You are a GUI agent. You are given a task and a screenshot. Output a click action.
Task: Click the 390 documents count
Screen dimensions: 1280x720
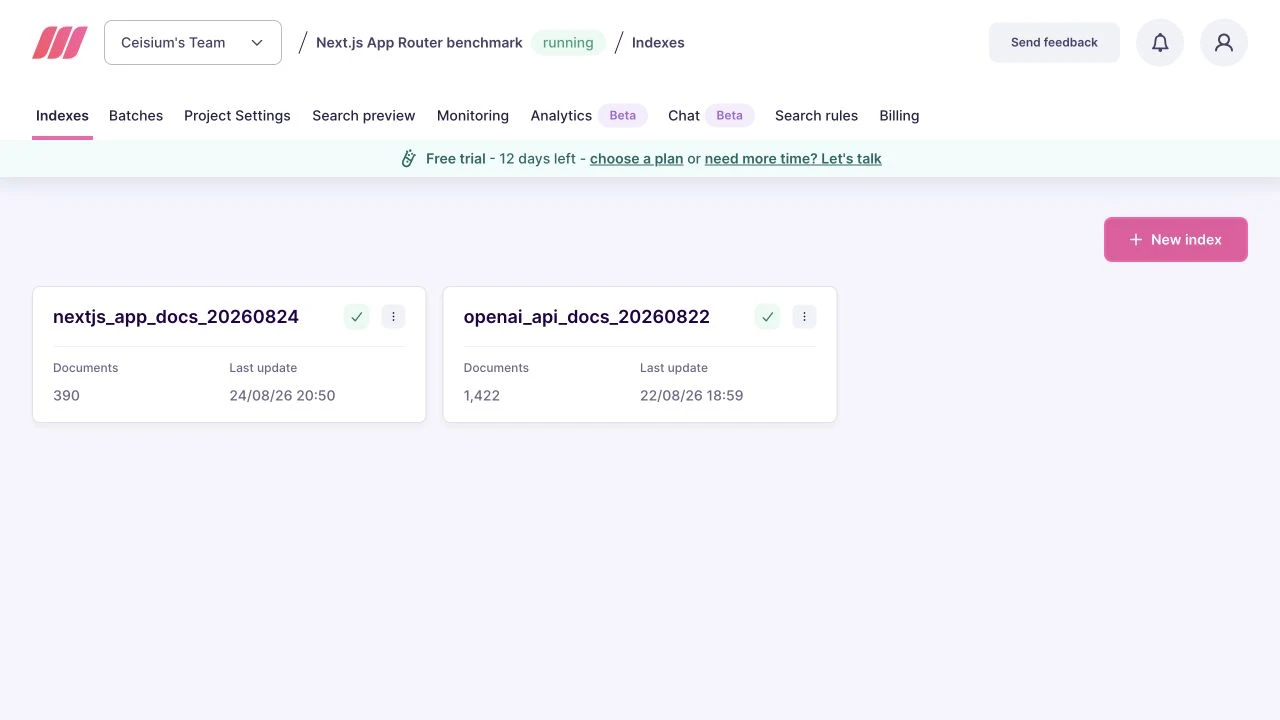coord(66,396)
